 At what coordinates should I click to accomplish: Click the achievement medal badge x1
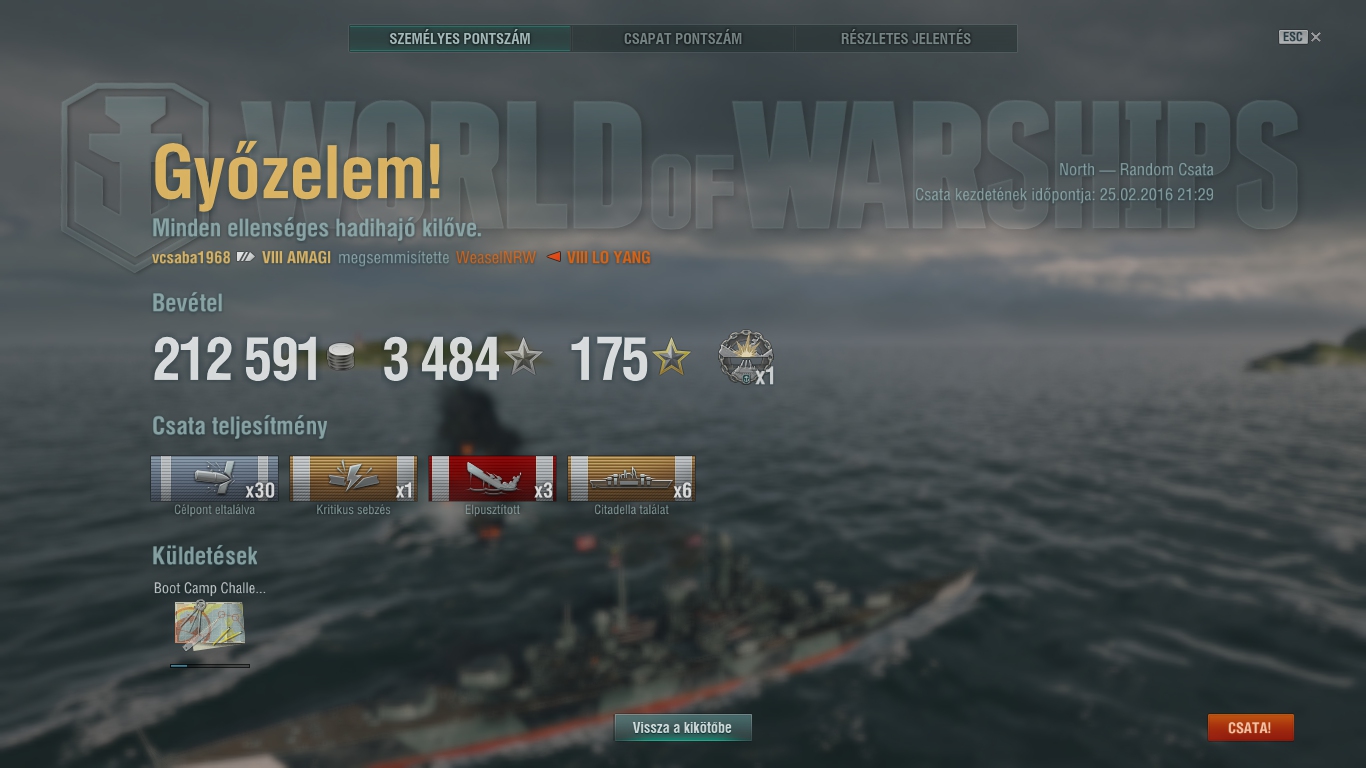click(745, 358)
